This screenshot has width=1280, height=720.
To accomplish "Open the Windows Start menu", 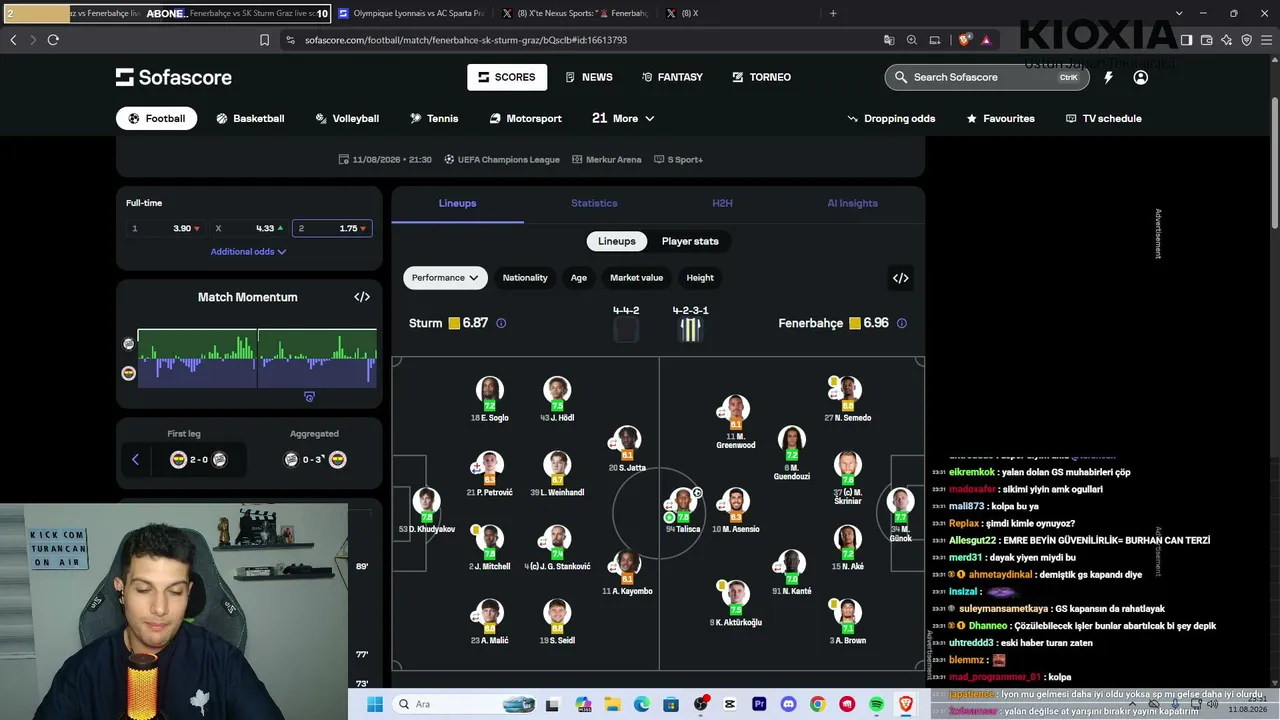I will coord(375,705).
